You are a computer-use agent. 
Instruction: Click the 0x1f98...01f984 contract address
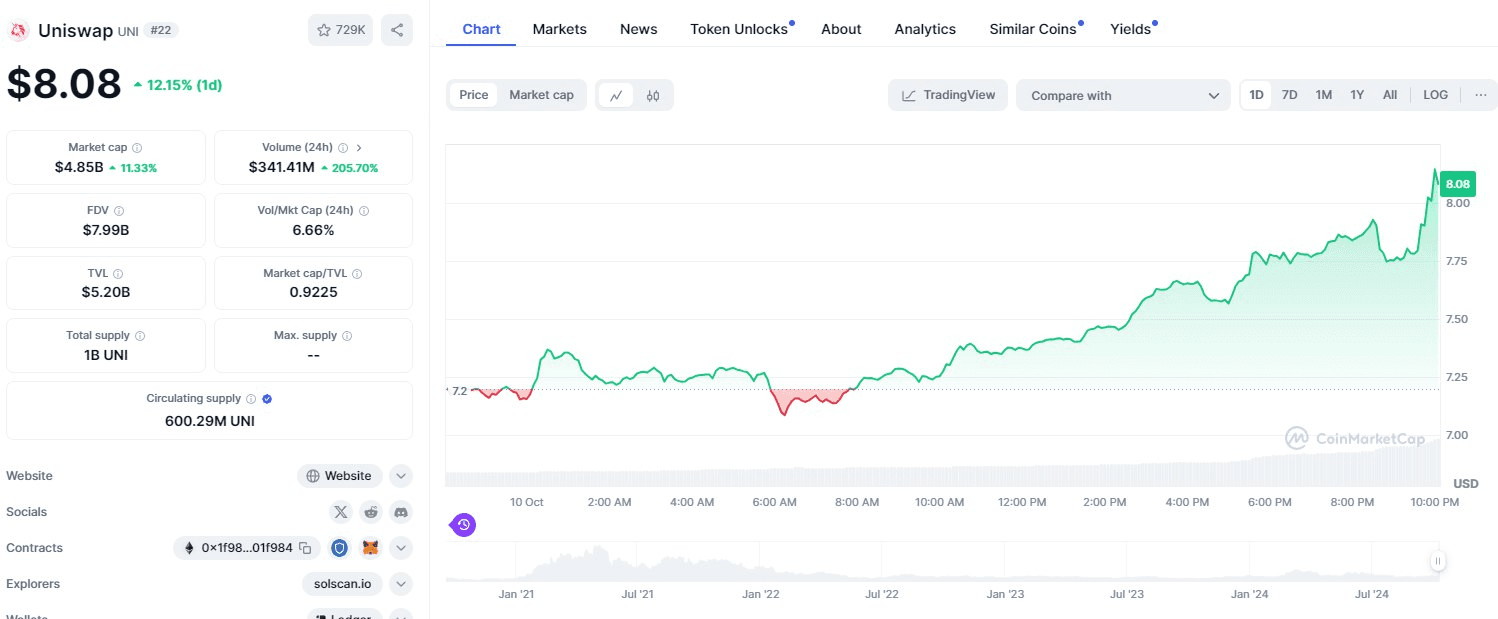click(x=247, y=548)
